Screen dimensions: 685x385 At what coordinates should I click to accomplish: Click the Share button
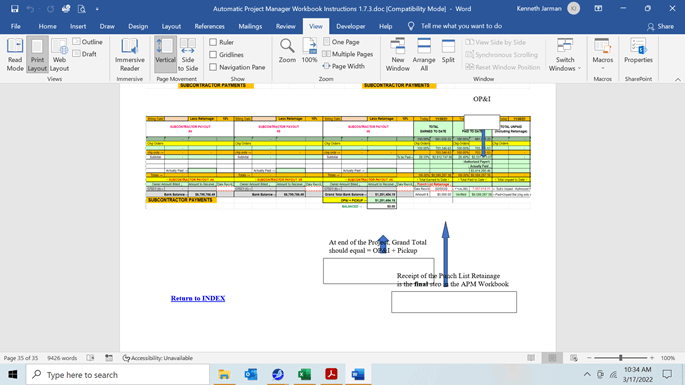[x=661, y=27]
